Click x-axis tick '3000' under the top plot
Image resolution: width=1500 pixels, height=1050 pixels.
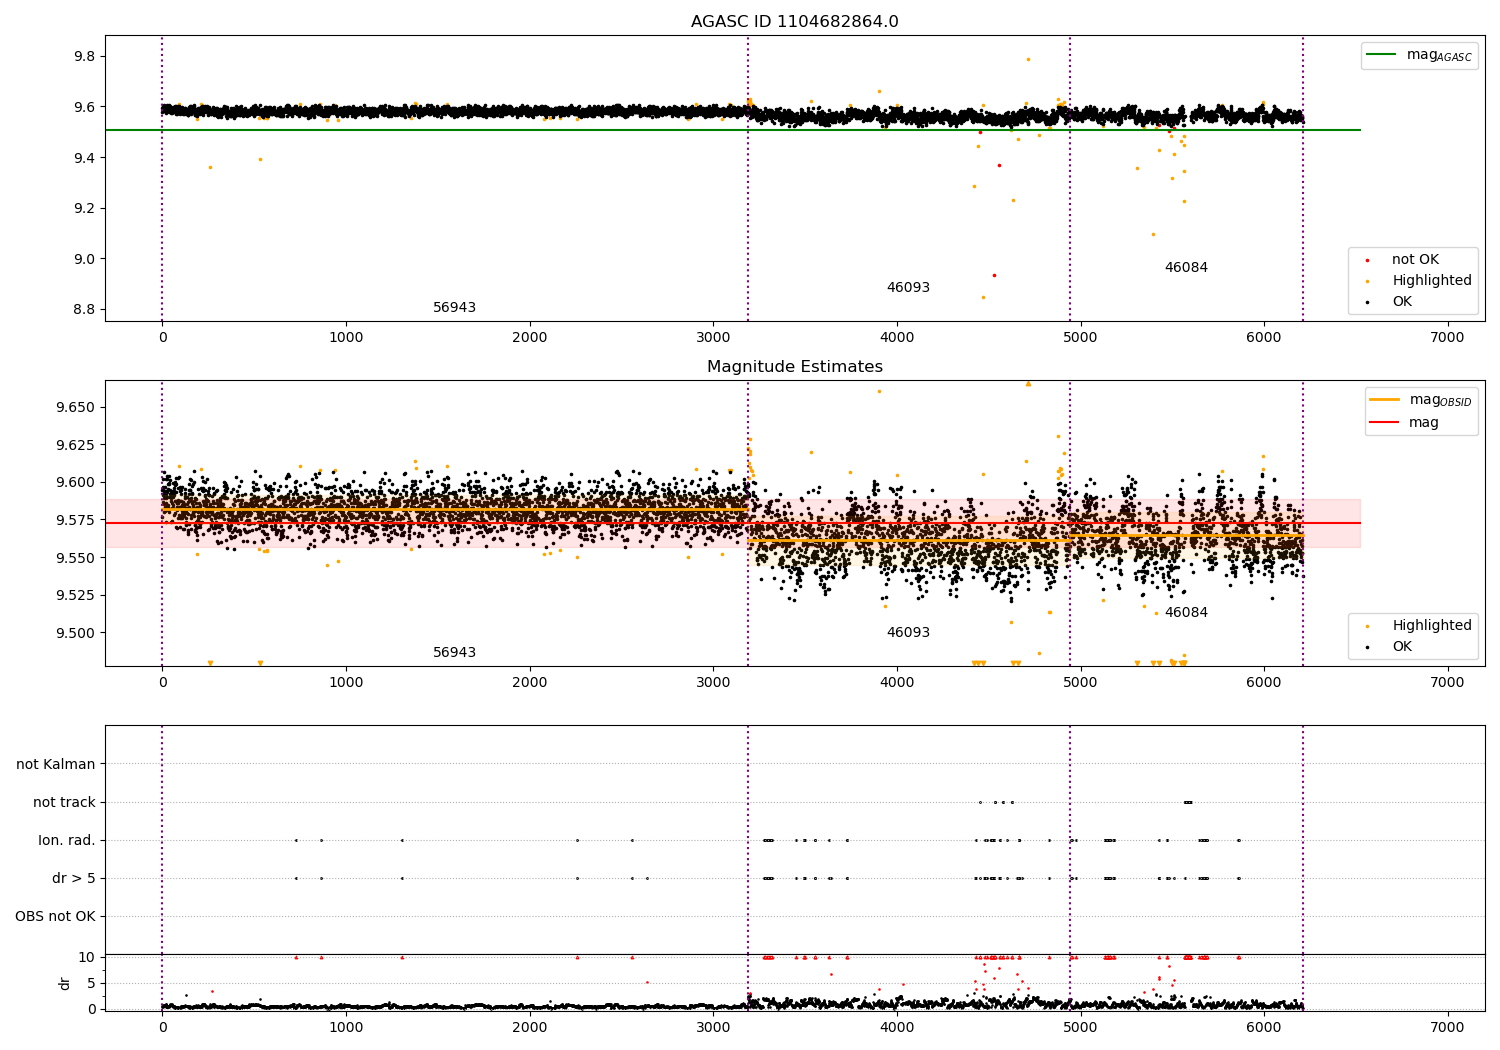click(713, 338)
